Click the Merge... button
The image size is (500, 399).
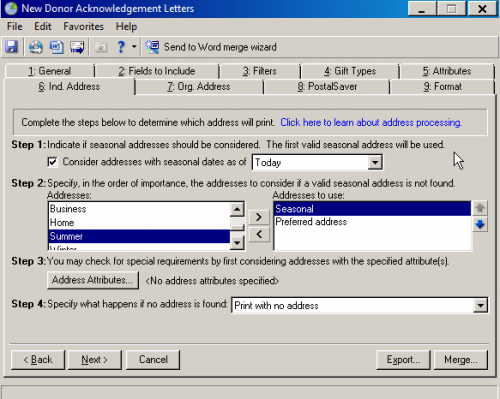click(x=461, y=360)
